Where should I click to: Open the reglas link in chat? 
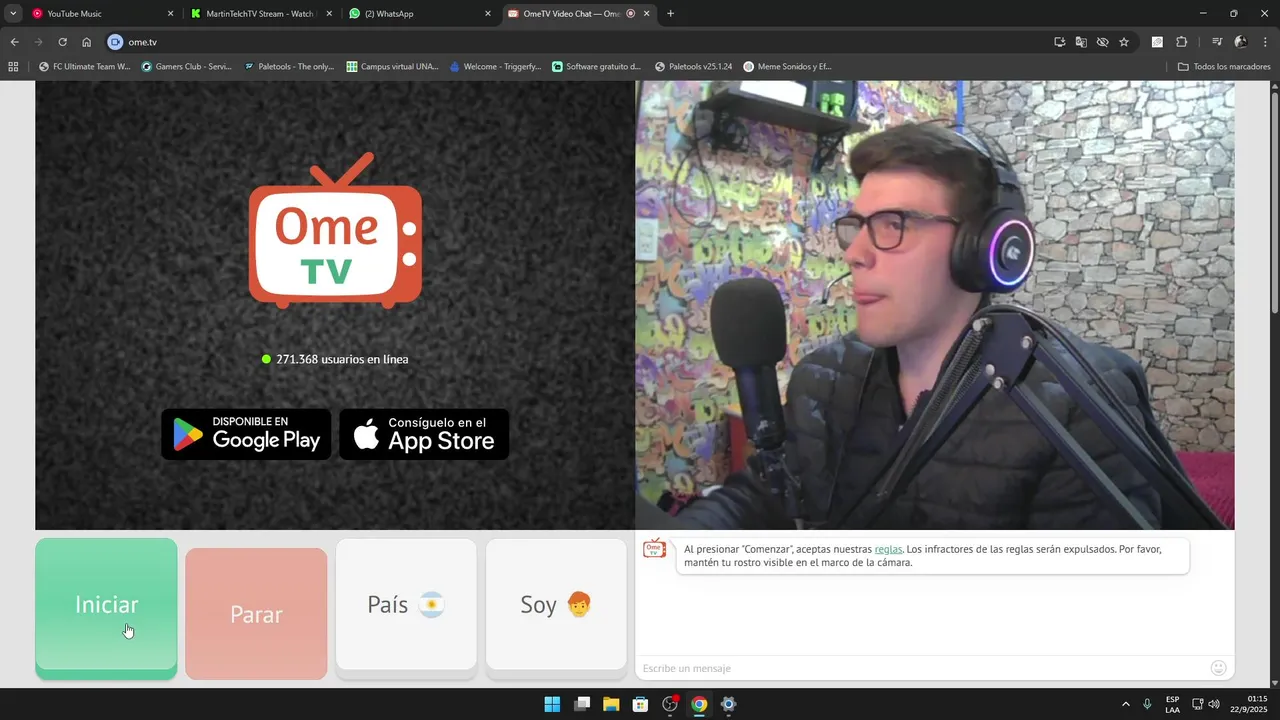click(888, 549)
